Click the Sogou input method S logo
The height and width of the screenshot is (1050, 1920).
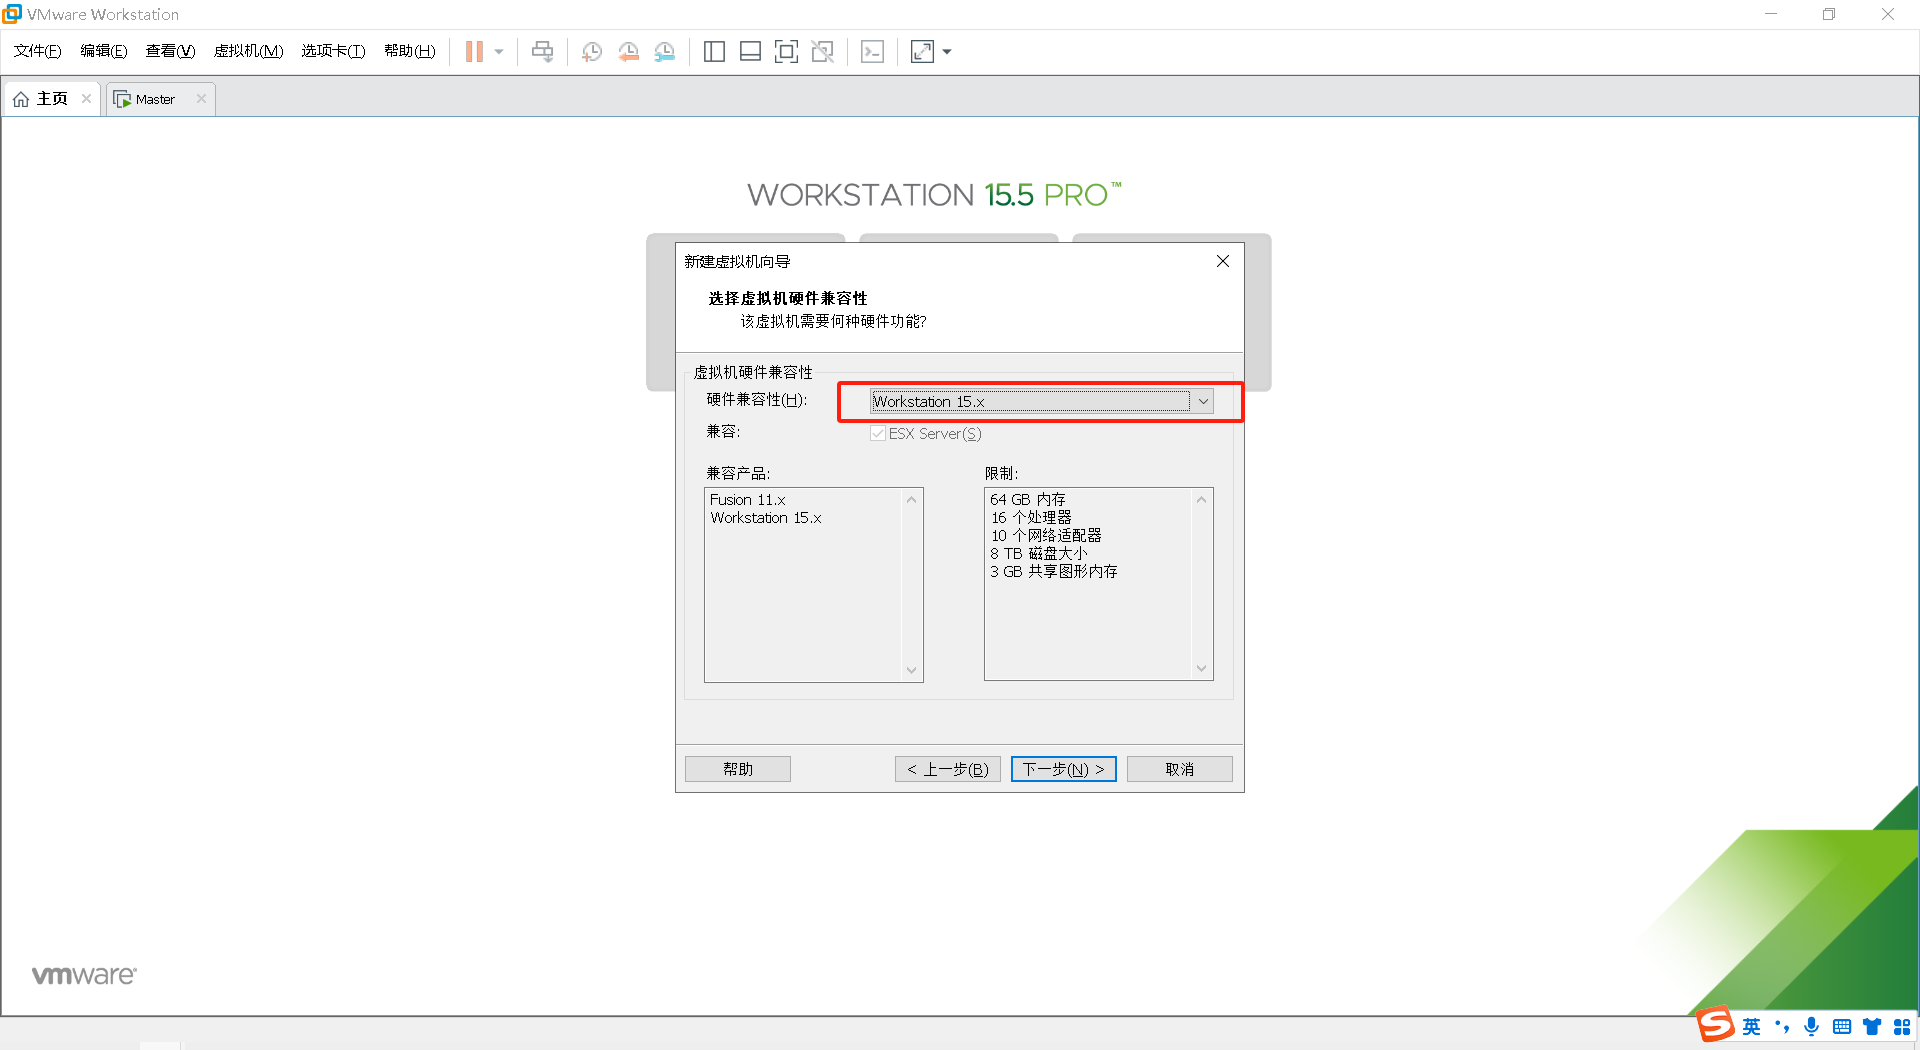(1715, 1024)
